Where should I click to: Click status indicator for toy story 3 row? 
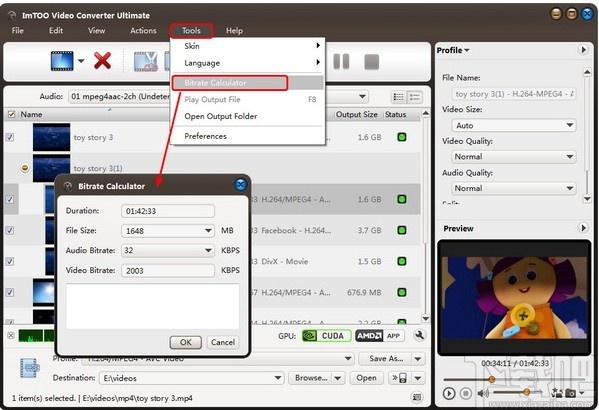coord(401,137)
